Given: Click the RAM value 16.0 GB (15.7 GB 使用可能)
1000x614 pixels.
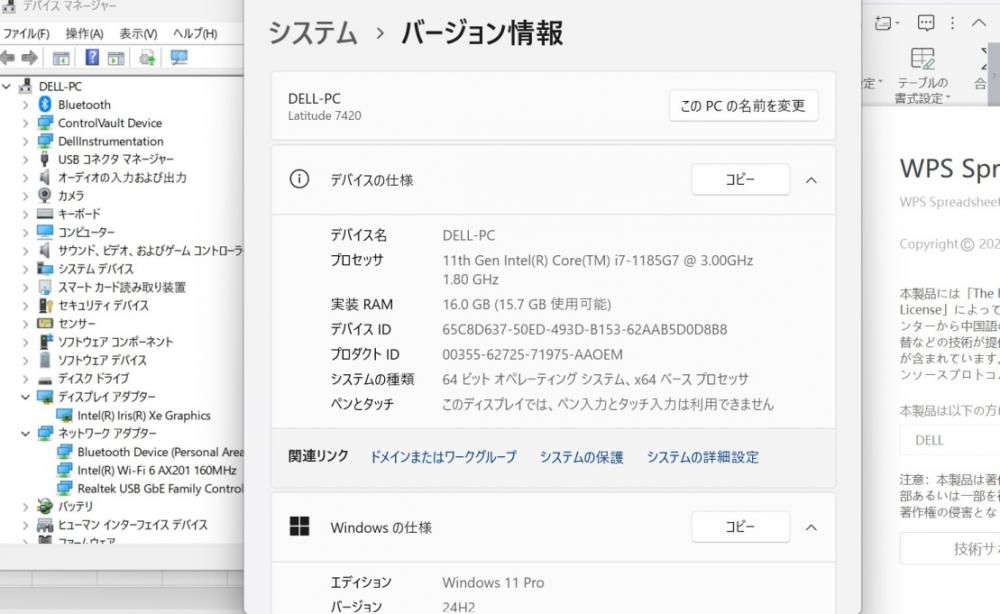Looking at the screenshot, I should 527,305.
